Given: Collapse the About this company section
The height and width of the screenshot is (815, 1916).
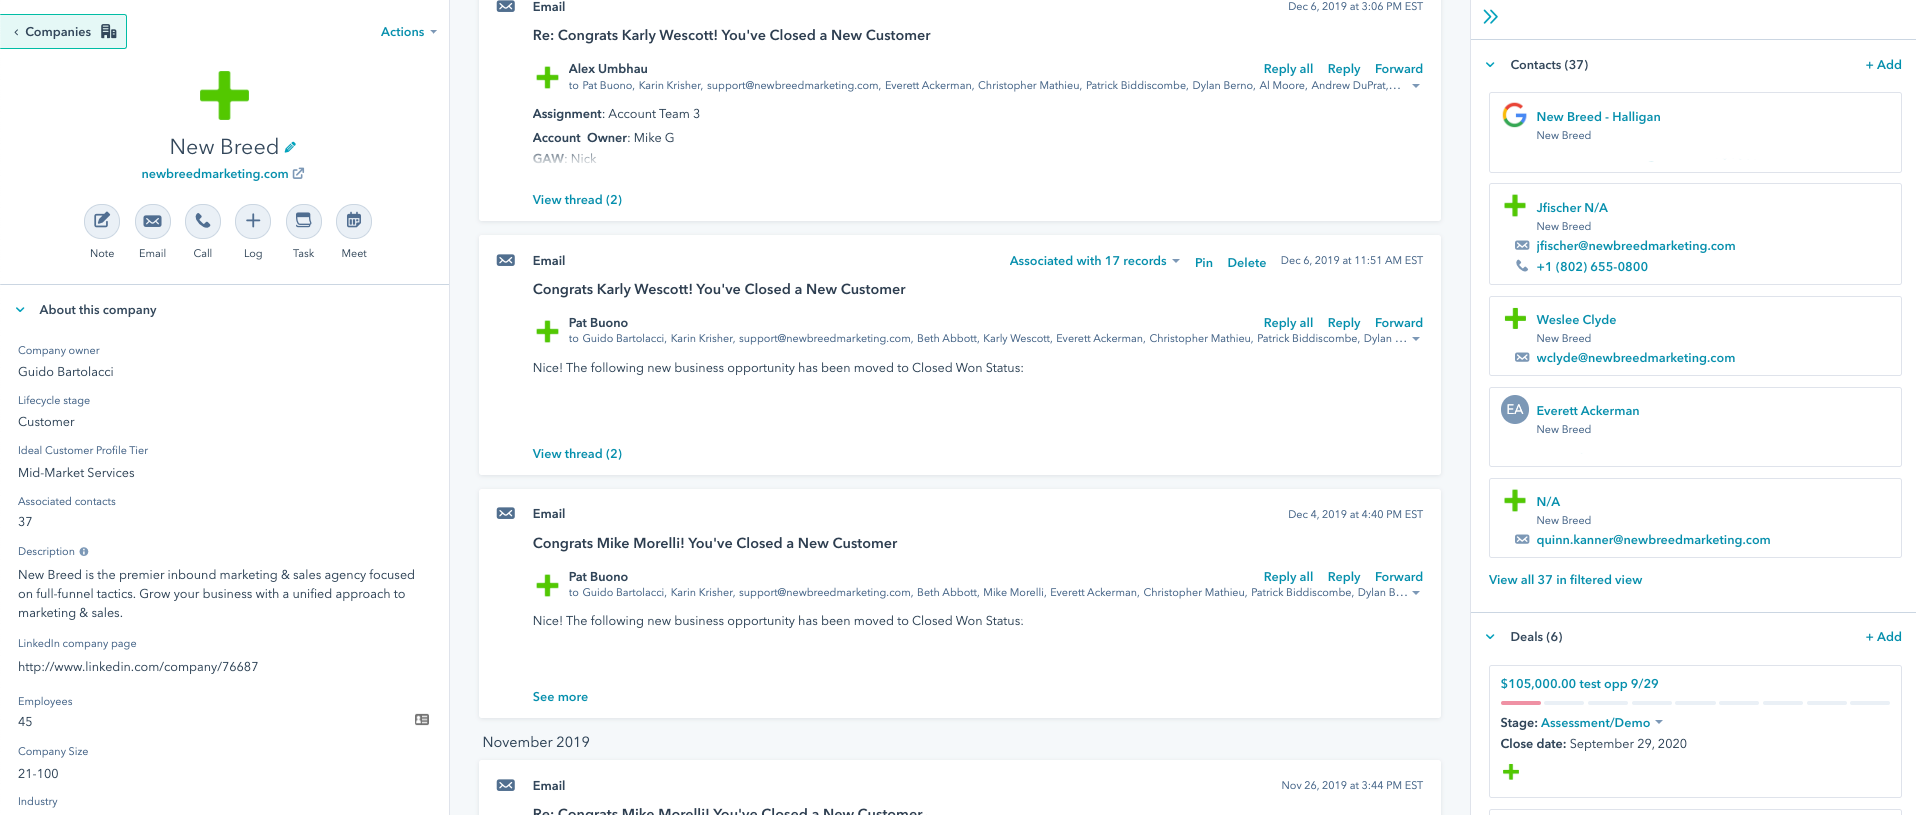Looking at the screenshot, I should coord(21,310).
